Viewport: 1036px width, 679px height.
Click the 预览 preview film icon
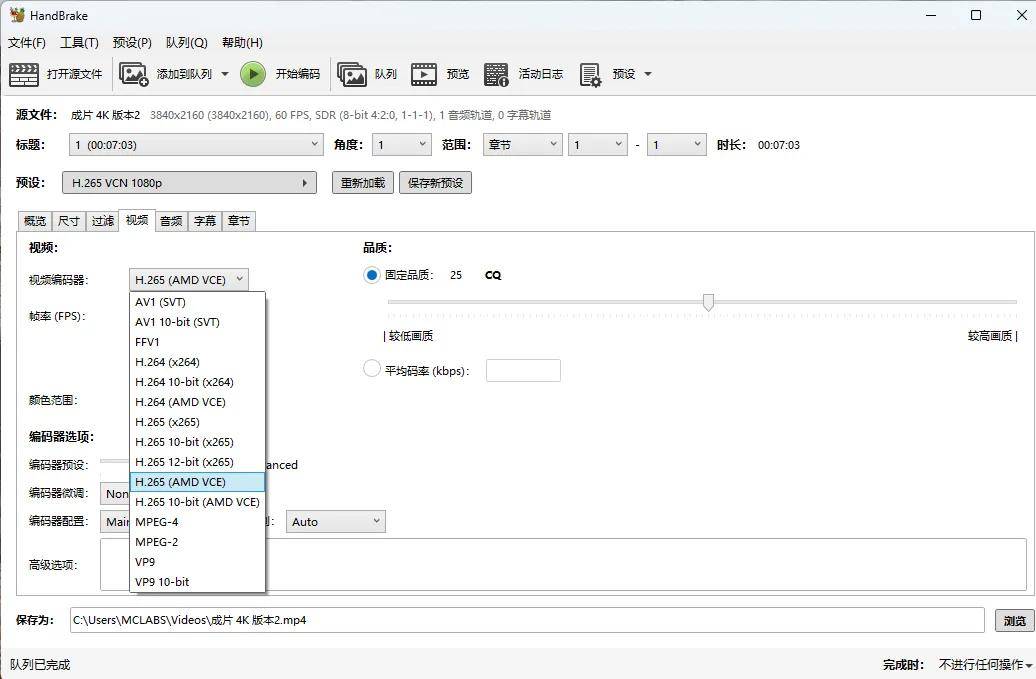424,74
